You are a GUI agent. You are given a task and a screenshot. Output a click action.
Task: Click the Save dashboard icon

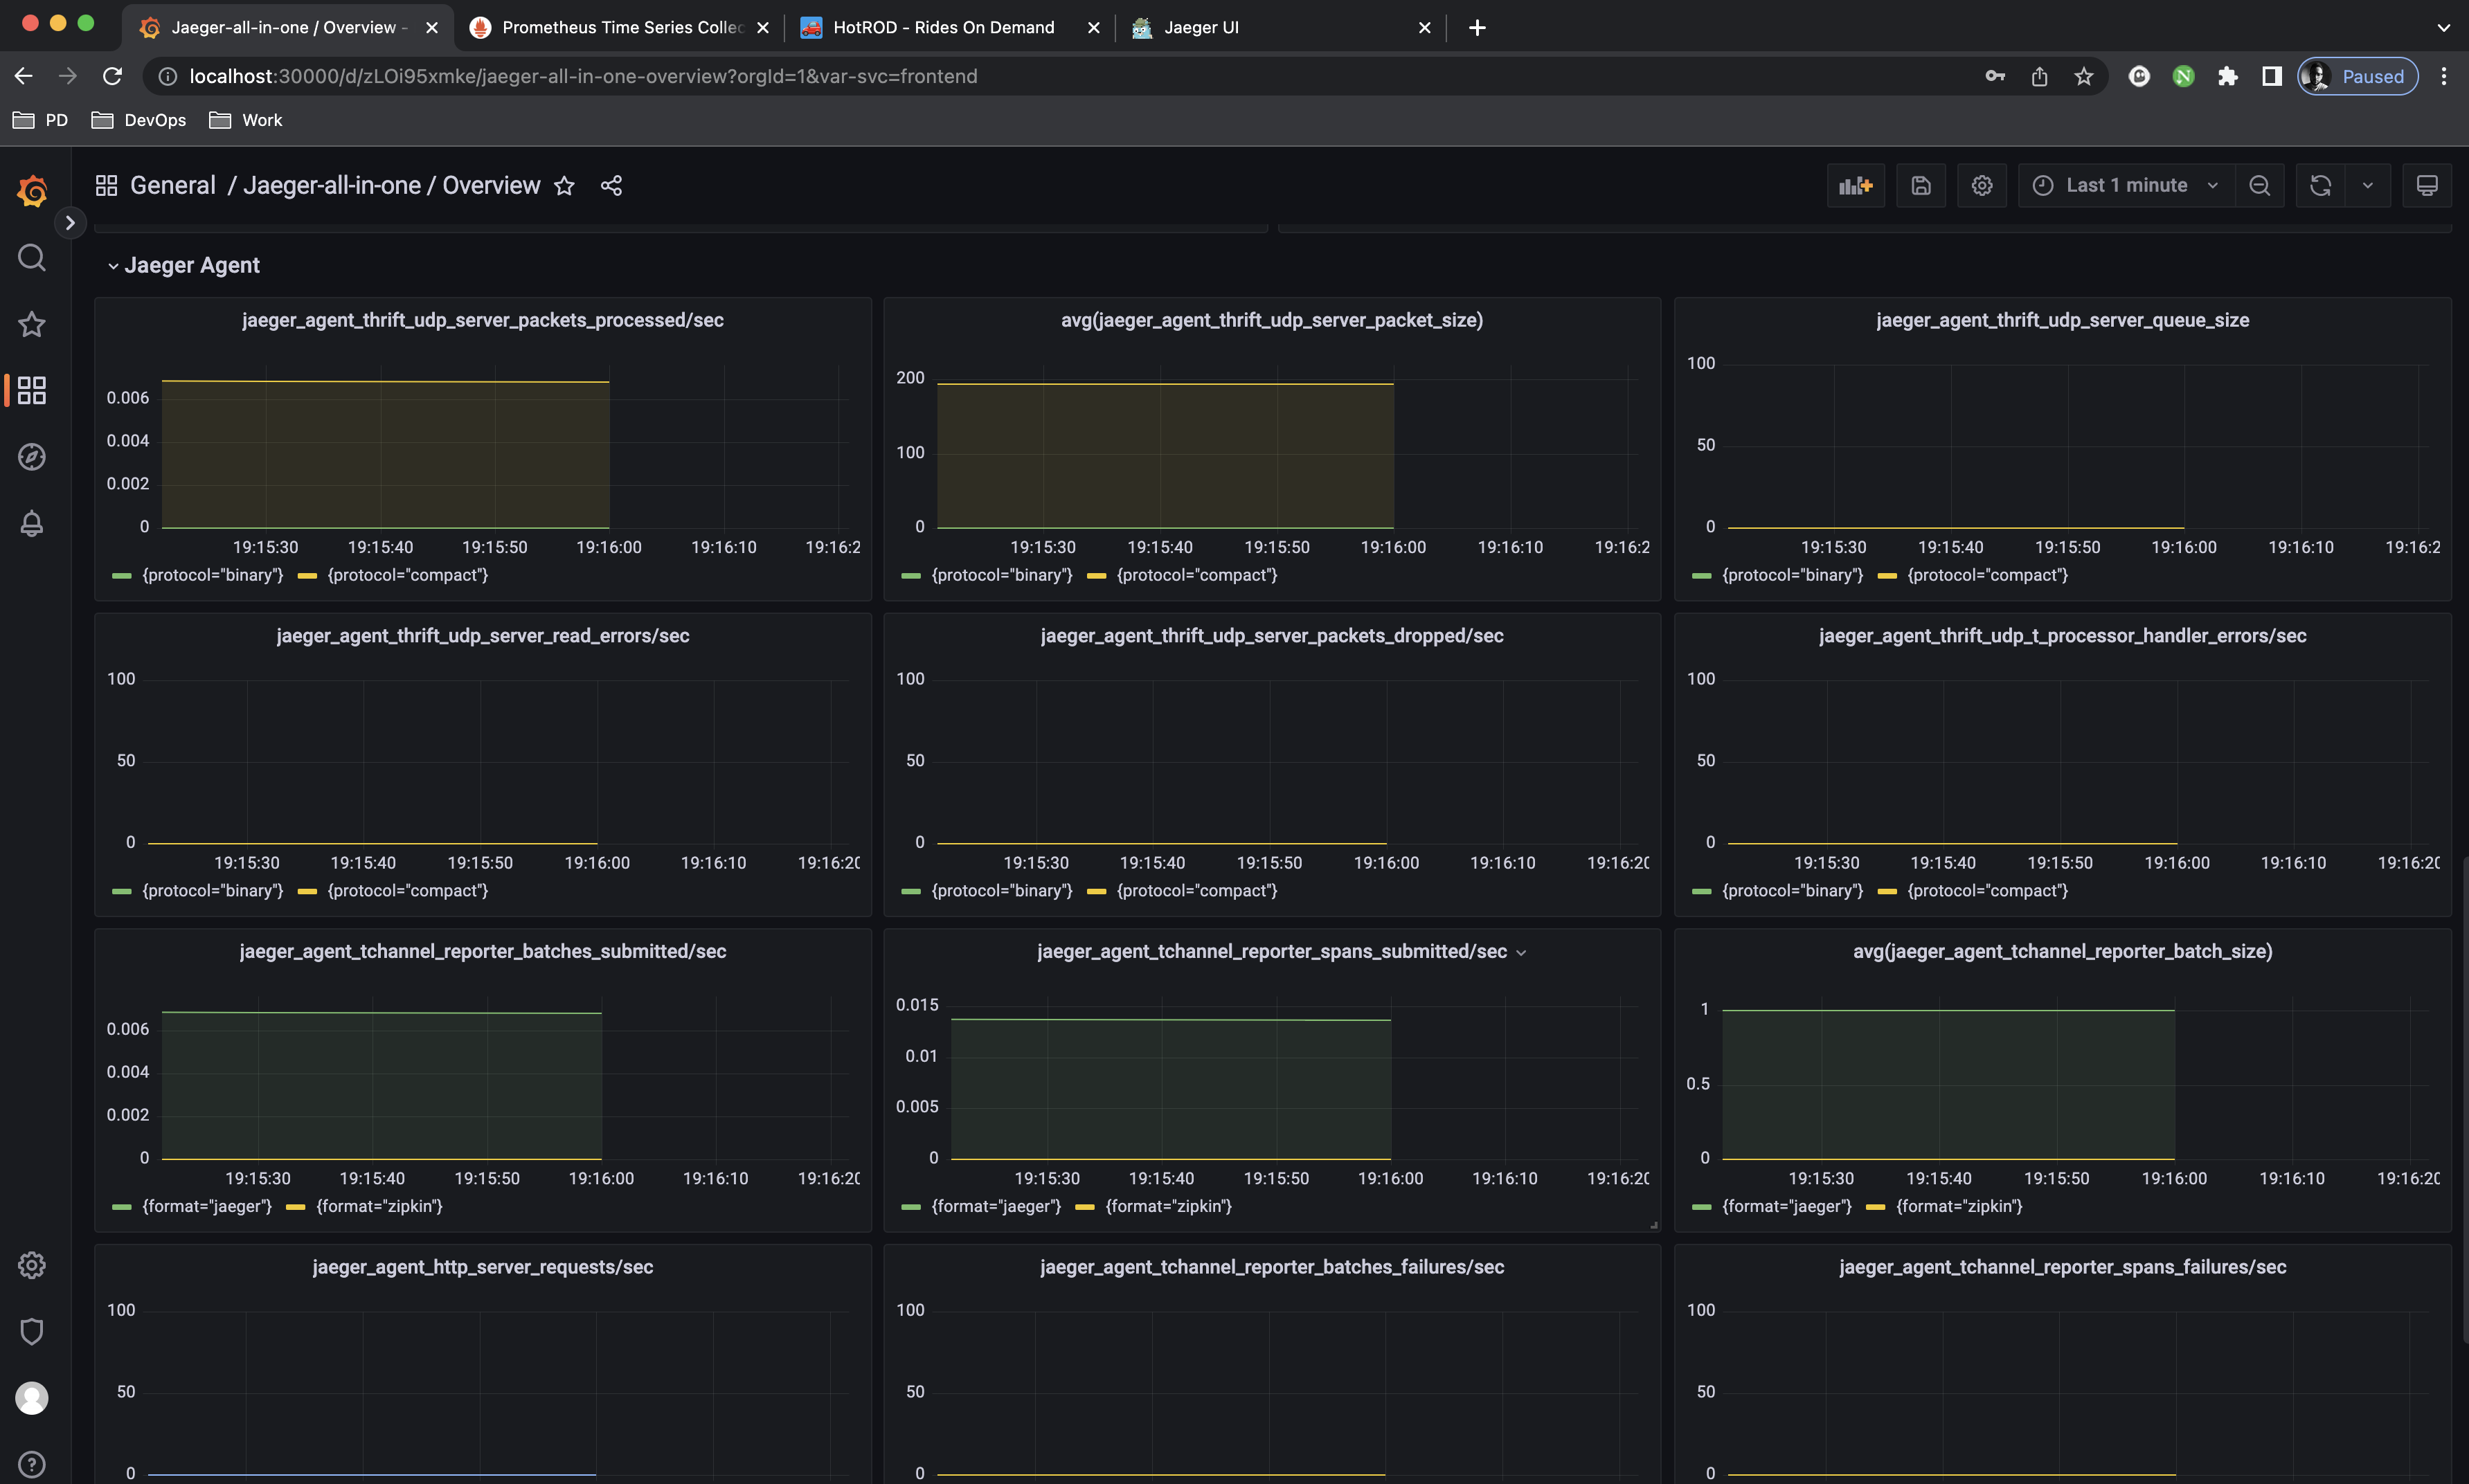[x=1920, y=186]
